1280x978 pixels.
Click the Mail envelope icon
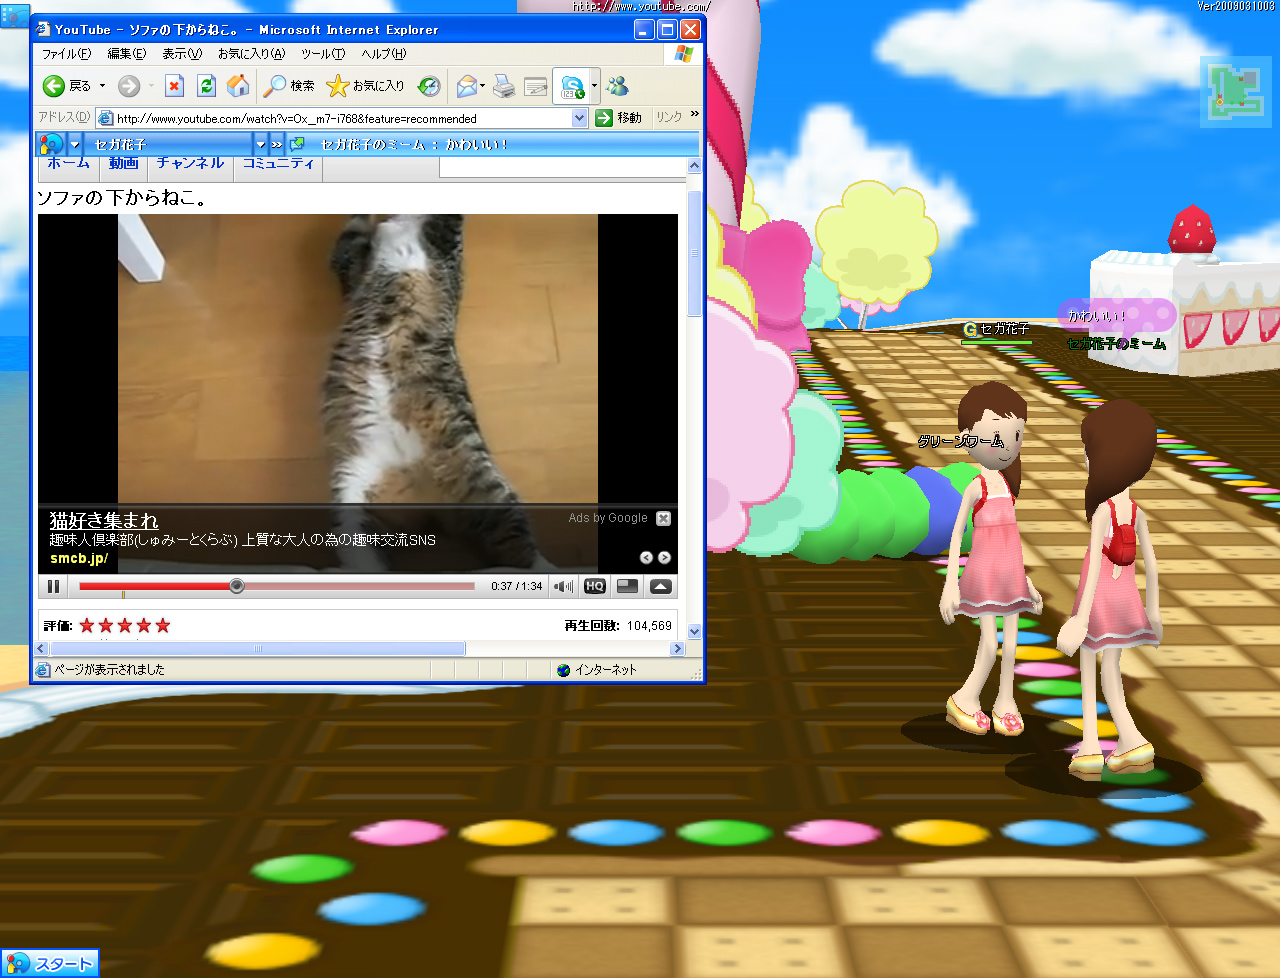point(466,86)
